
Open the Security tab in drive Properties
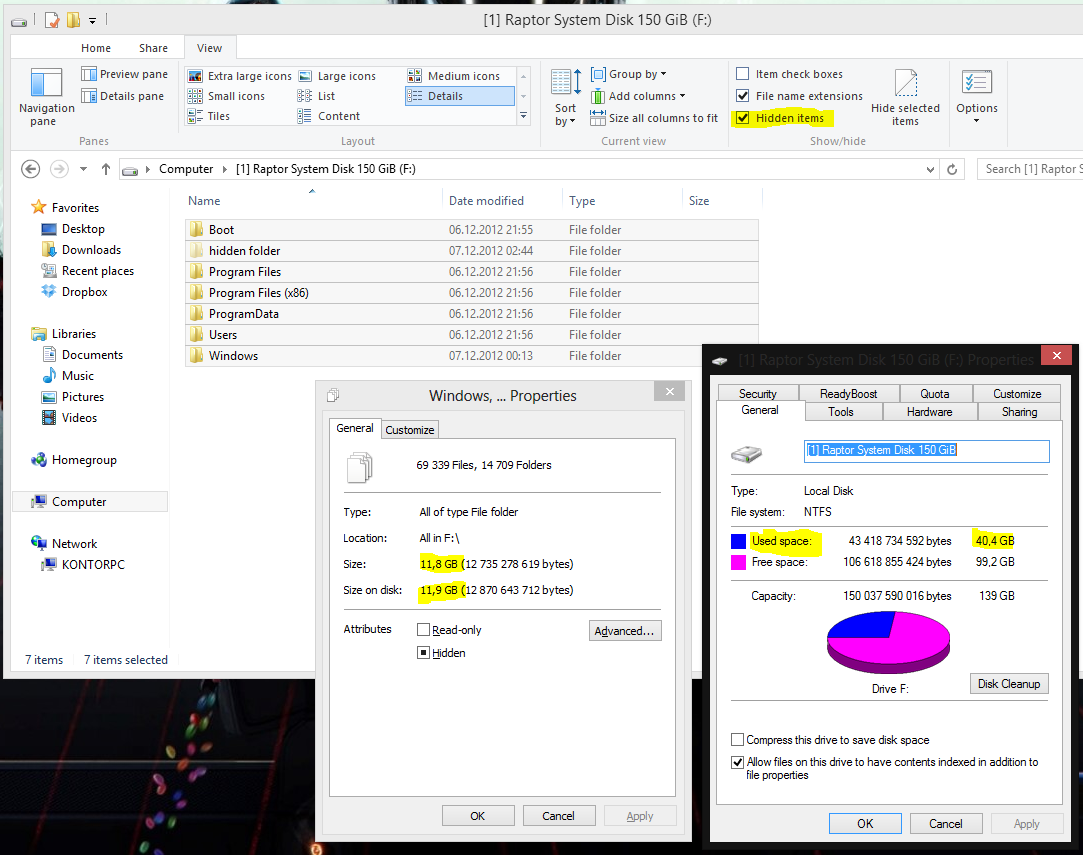(758, 394)
